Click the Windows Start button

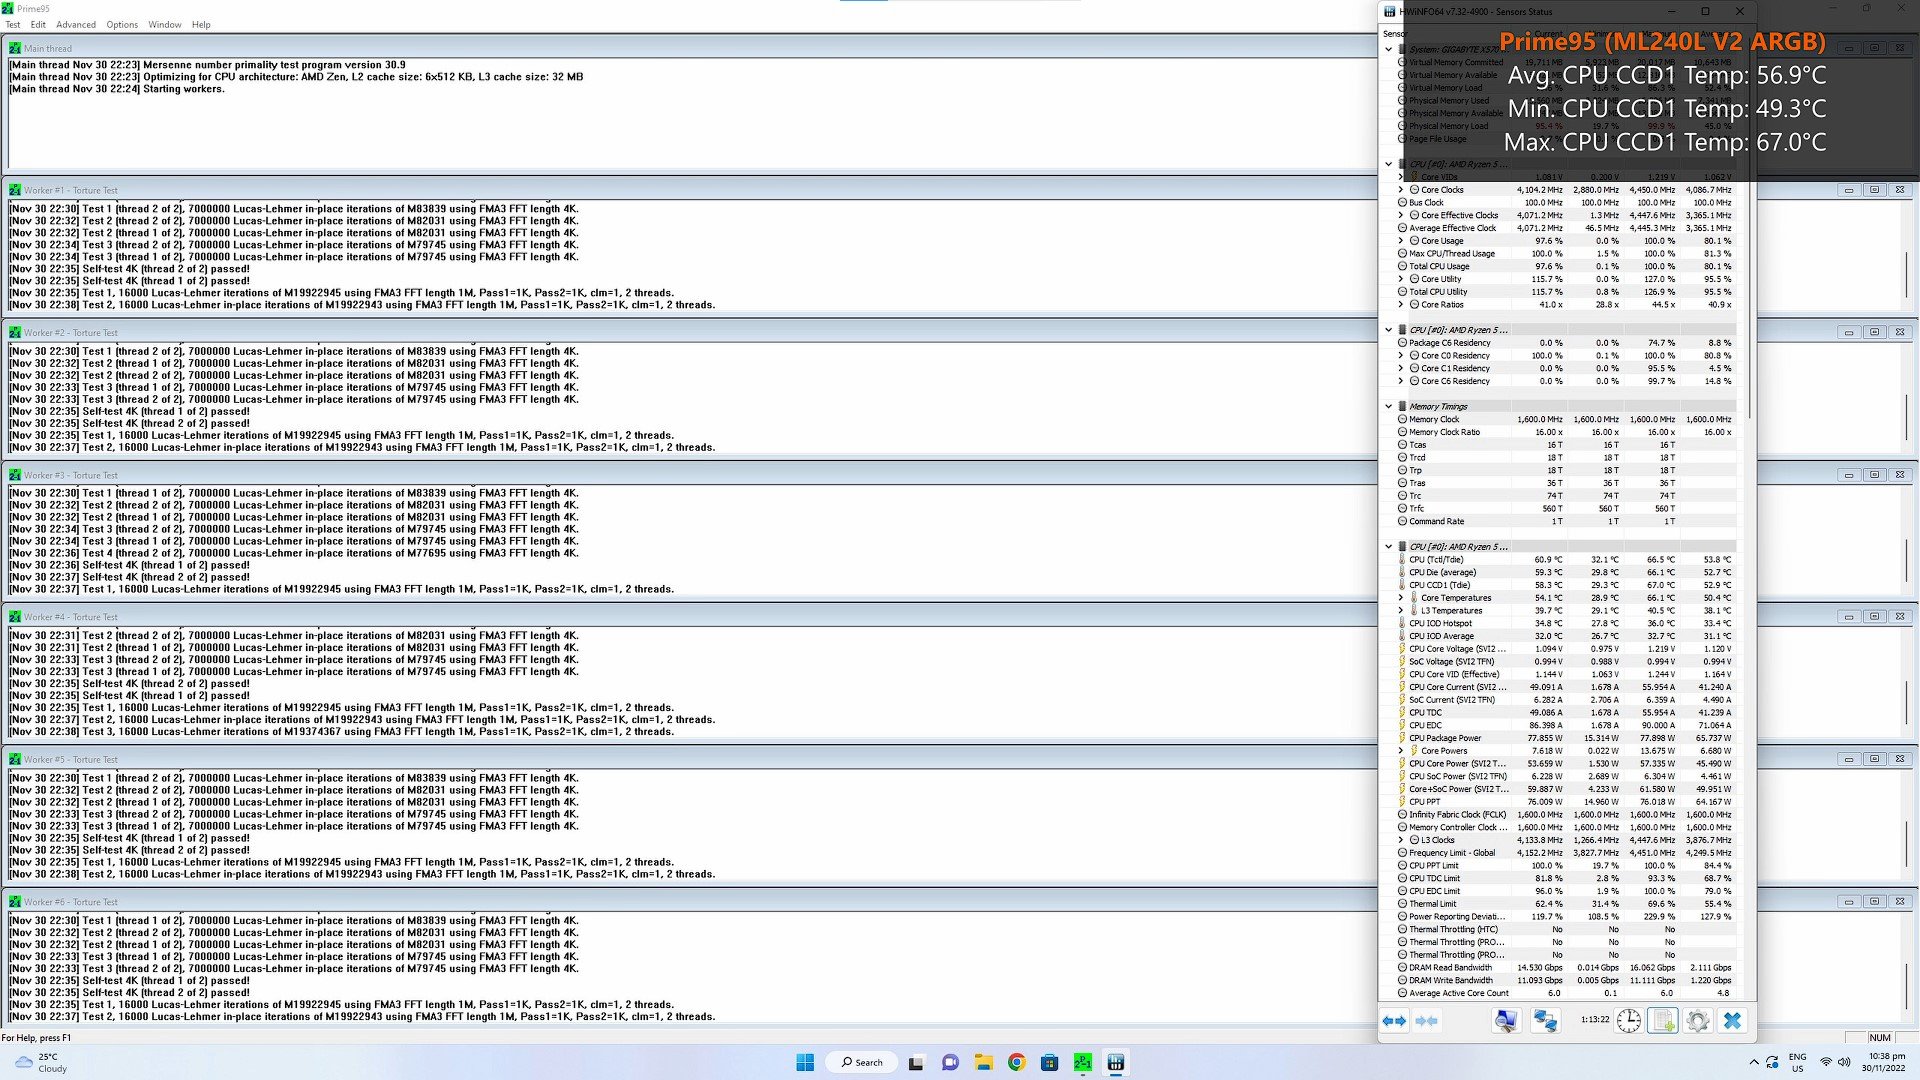click(804, 1062)
